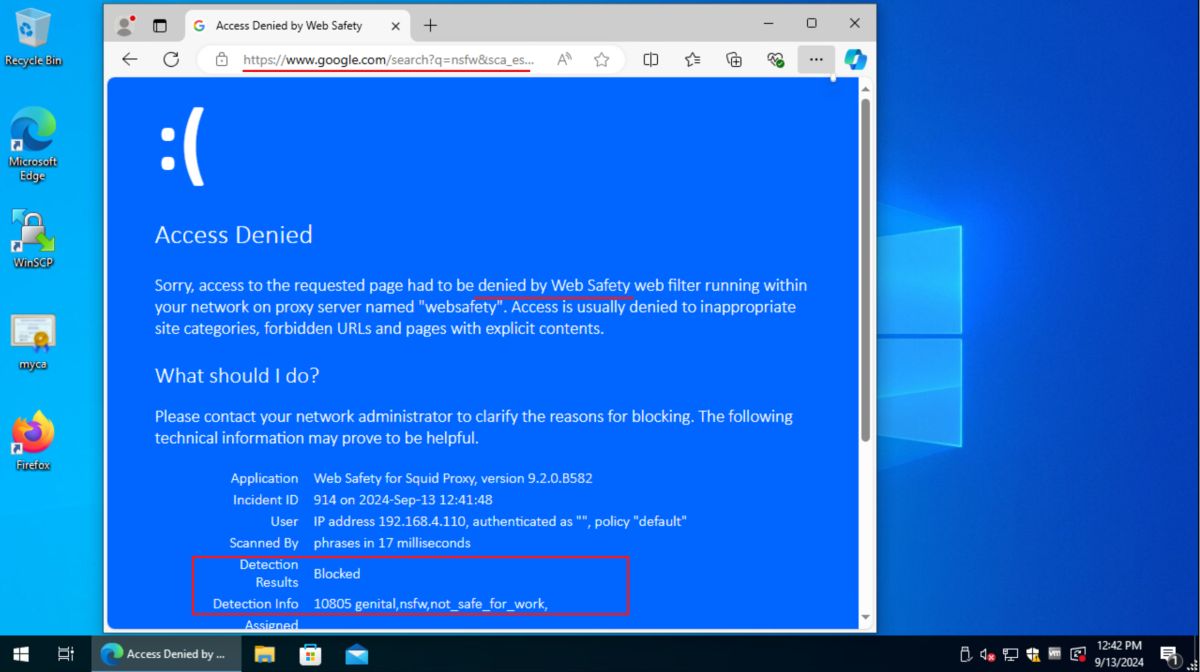This screenshot has width=1200, height=672.
Task: Open the notification center
Action: 1170,655
